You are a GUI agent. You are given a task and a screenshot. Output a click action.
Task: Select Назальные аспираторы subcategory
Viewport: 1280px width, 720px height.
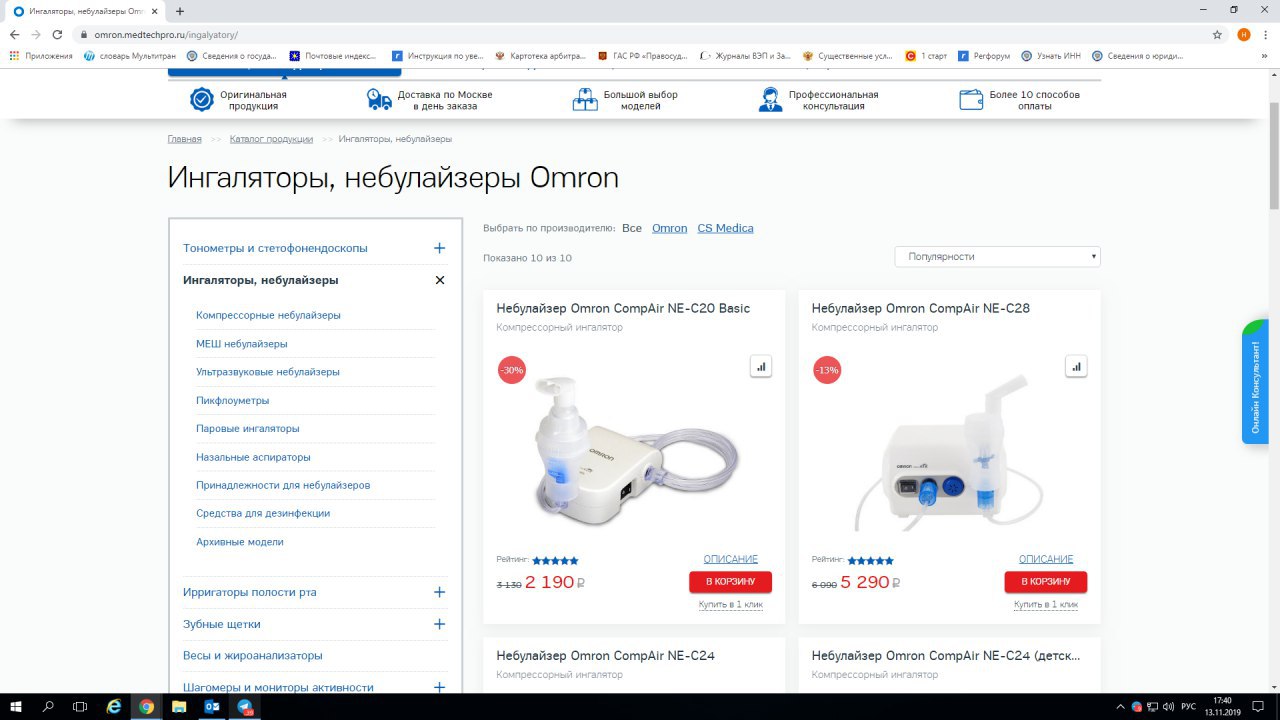(x=253, y=457)
